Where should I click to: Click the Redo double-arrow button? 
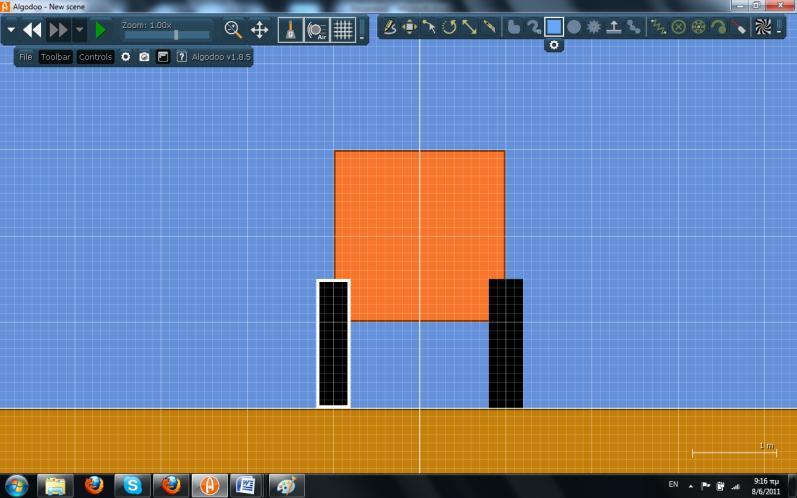coord(58,30)
